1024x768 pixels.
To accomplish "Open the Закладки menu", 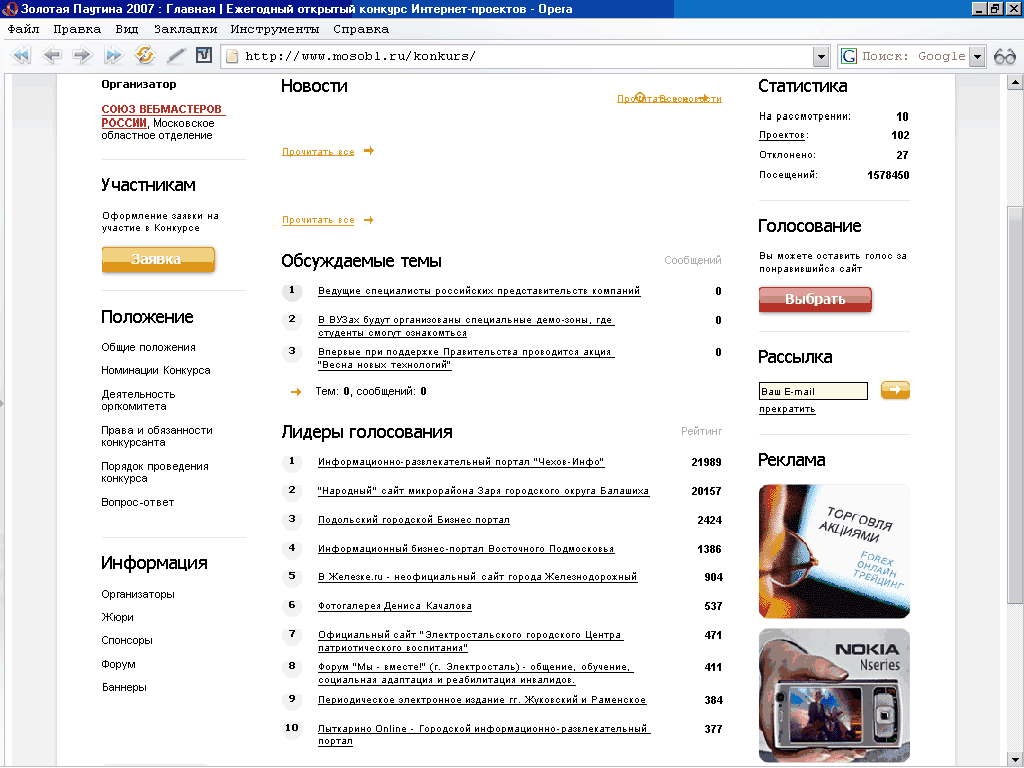I will tap(185, 29).
